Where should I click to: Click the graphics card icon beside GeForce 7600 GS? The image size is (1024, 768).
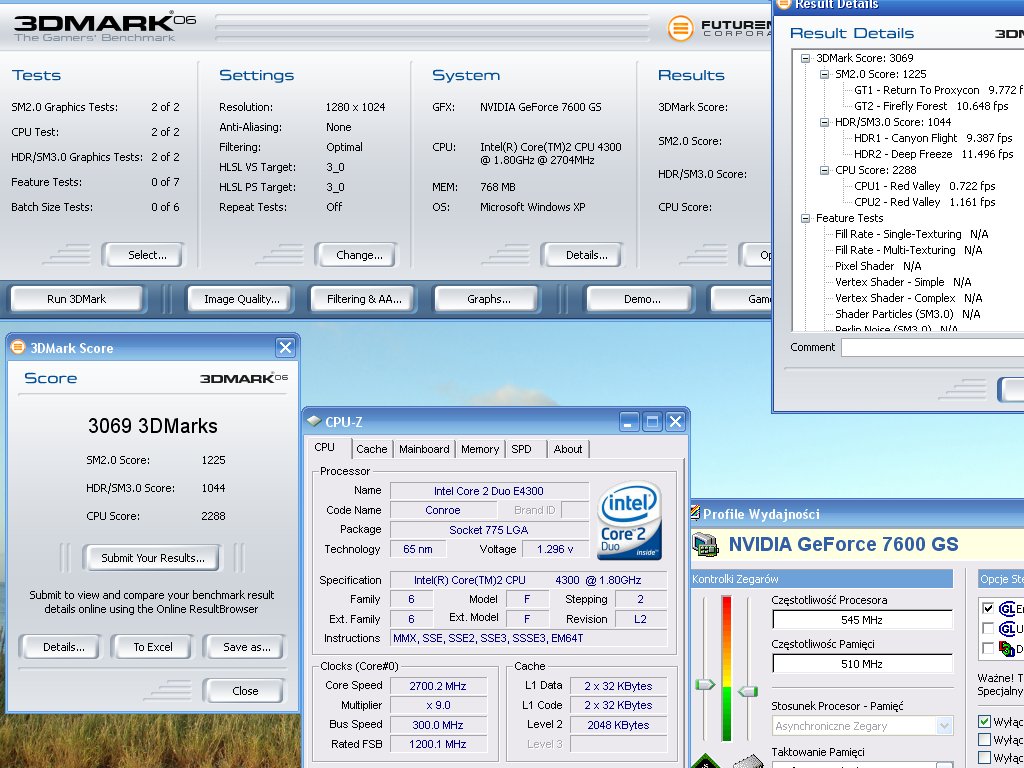point(705,545)
